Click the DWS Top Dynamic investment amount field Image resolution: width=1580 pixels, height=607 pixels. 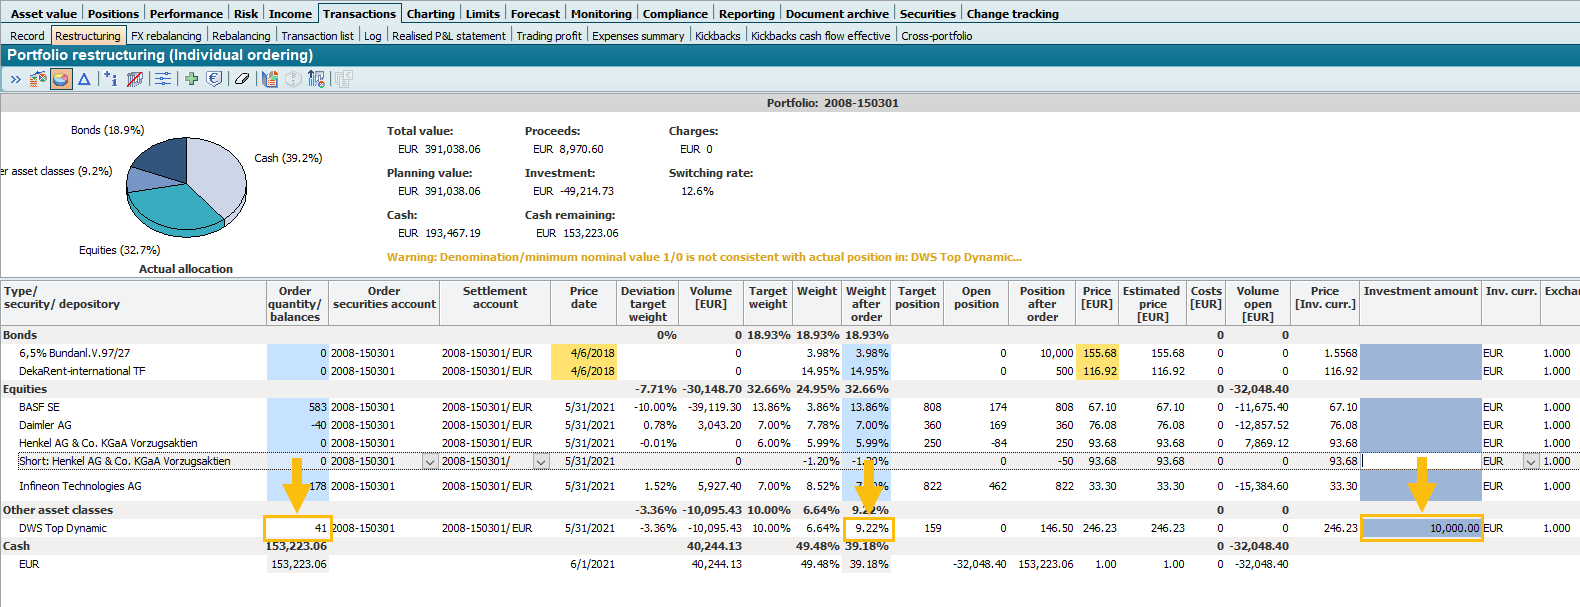point(1421,528)
